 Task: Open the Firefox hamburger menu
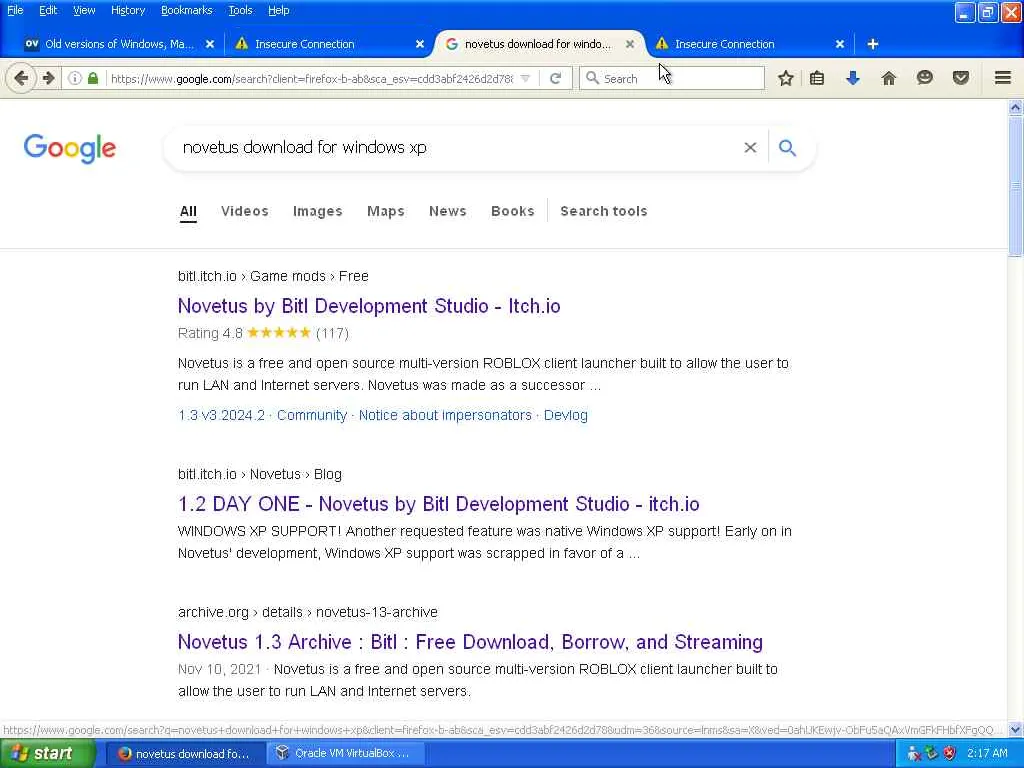[1003, 78]
